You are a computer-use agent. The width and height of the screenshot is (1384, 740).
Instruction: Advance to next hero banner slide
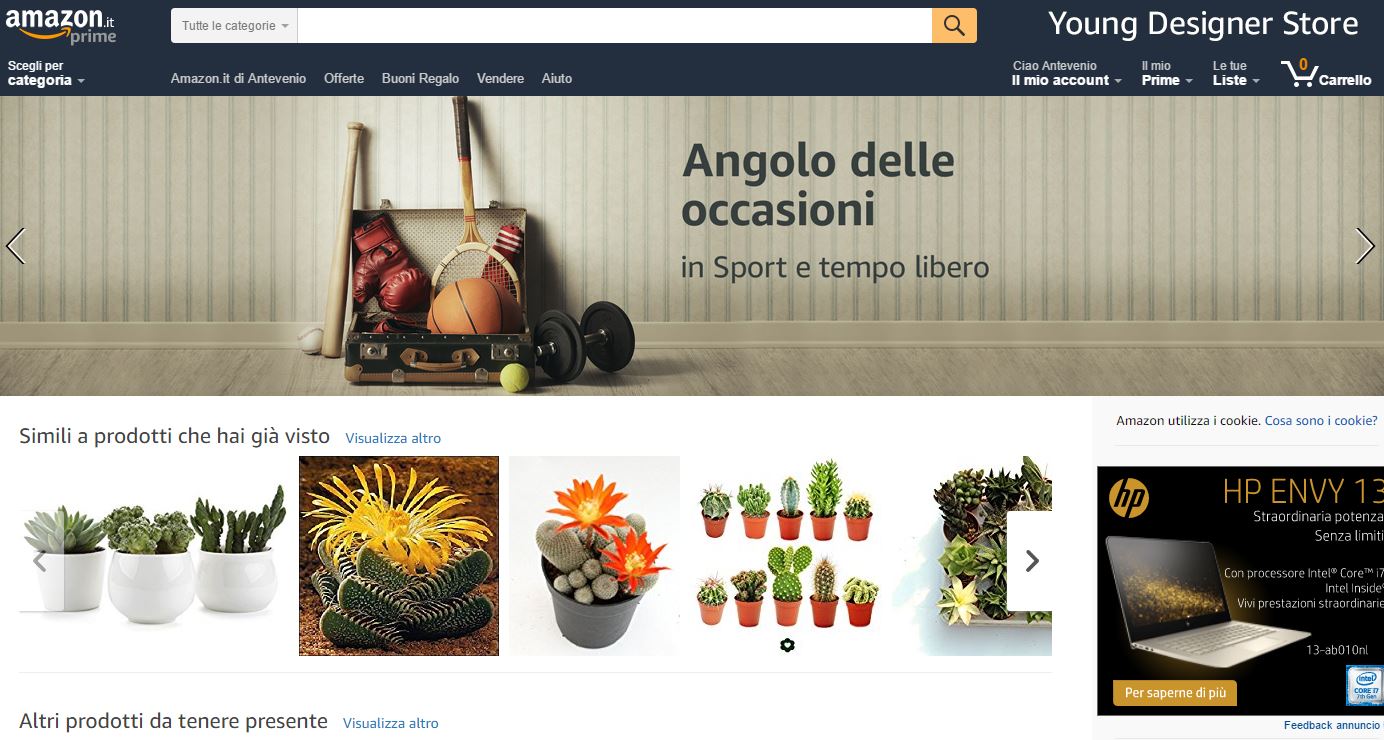[1365, 246]
